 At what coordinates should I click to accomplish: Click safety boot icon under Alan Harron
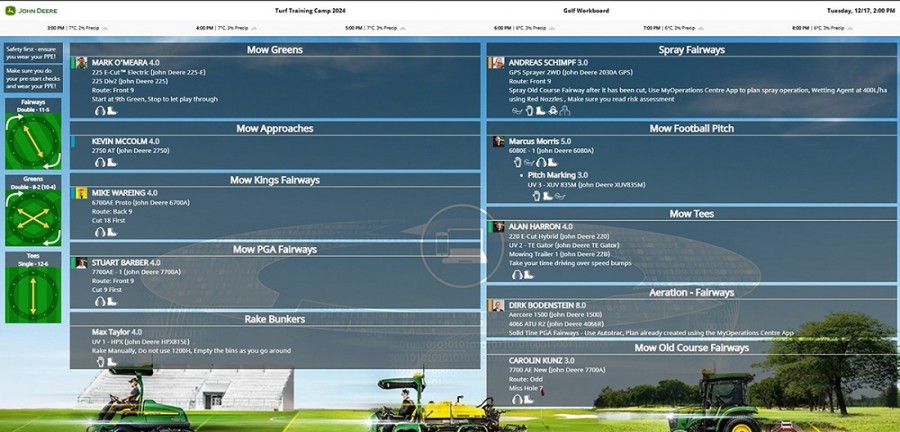click(529, 275)
